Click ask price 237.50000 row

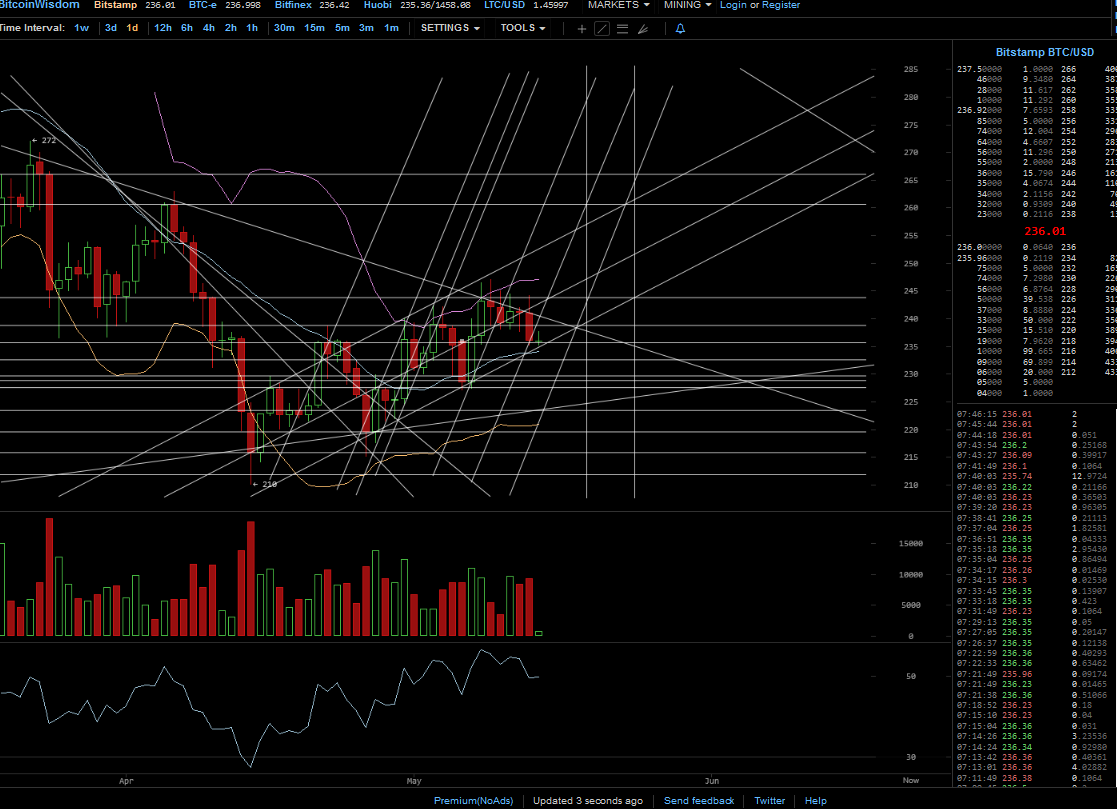(1035, 69)
